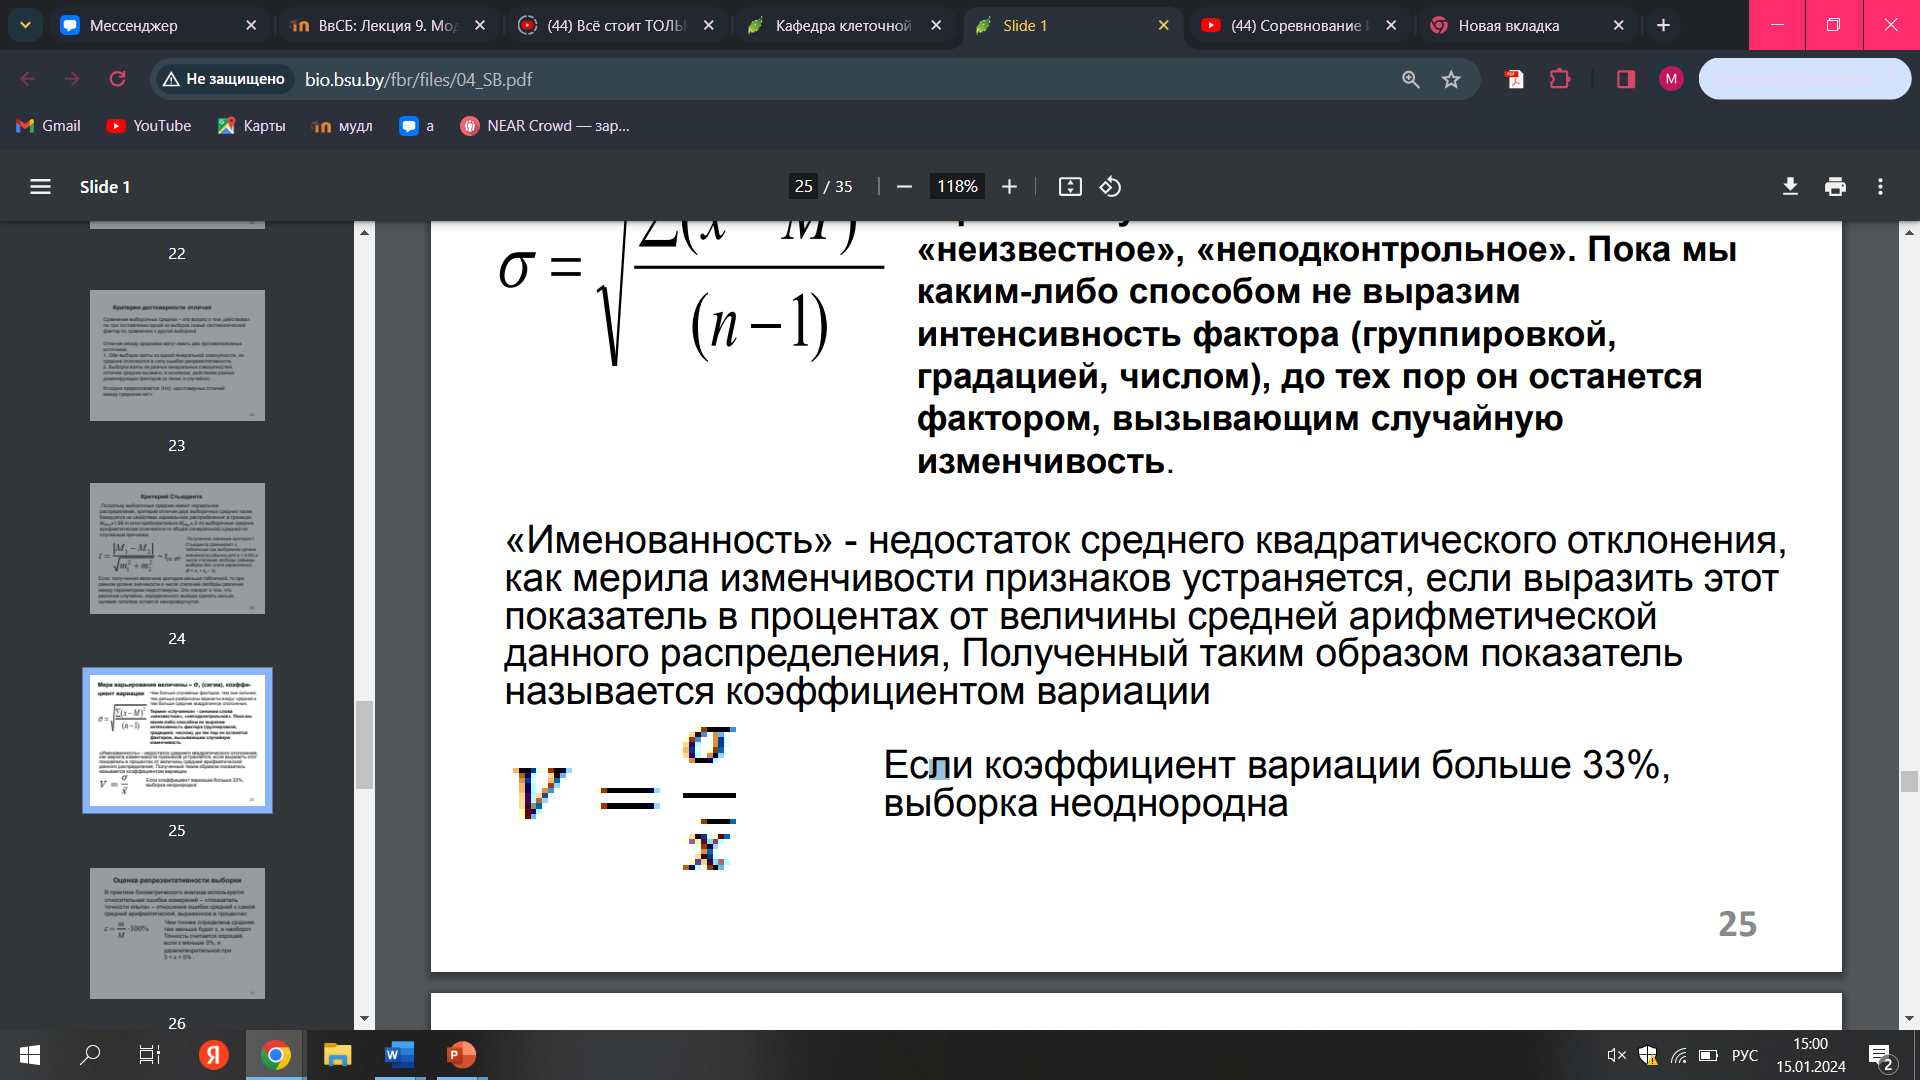Select page 26 thumbnail
Image resolution: width=1920 pixels, height=1080 pixels.
click(177, 933)
